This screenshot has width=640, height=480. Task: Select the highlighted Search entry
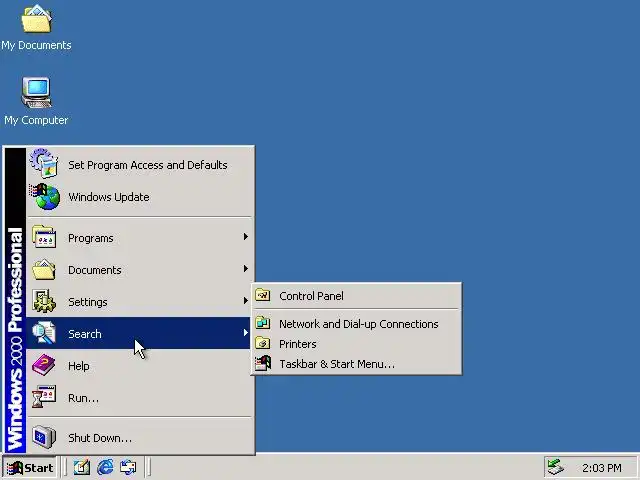tap(139, 333)
